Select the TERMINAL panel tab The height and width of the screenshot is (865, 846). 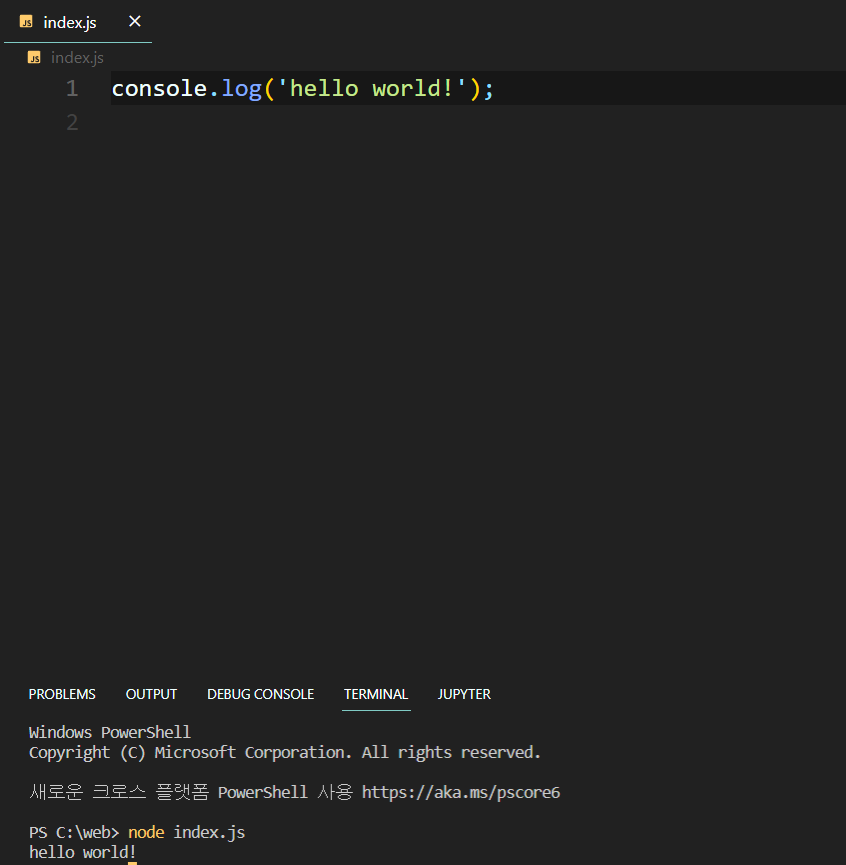[376, 694]
